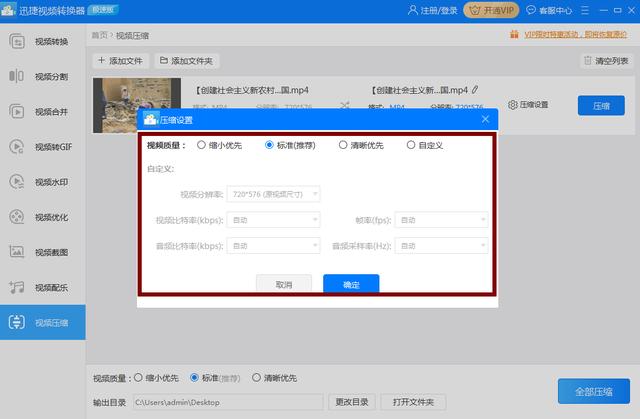Click 首页 in the breadcrumb
The image size is (640, 419).
tap(99, 35)
